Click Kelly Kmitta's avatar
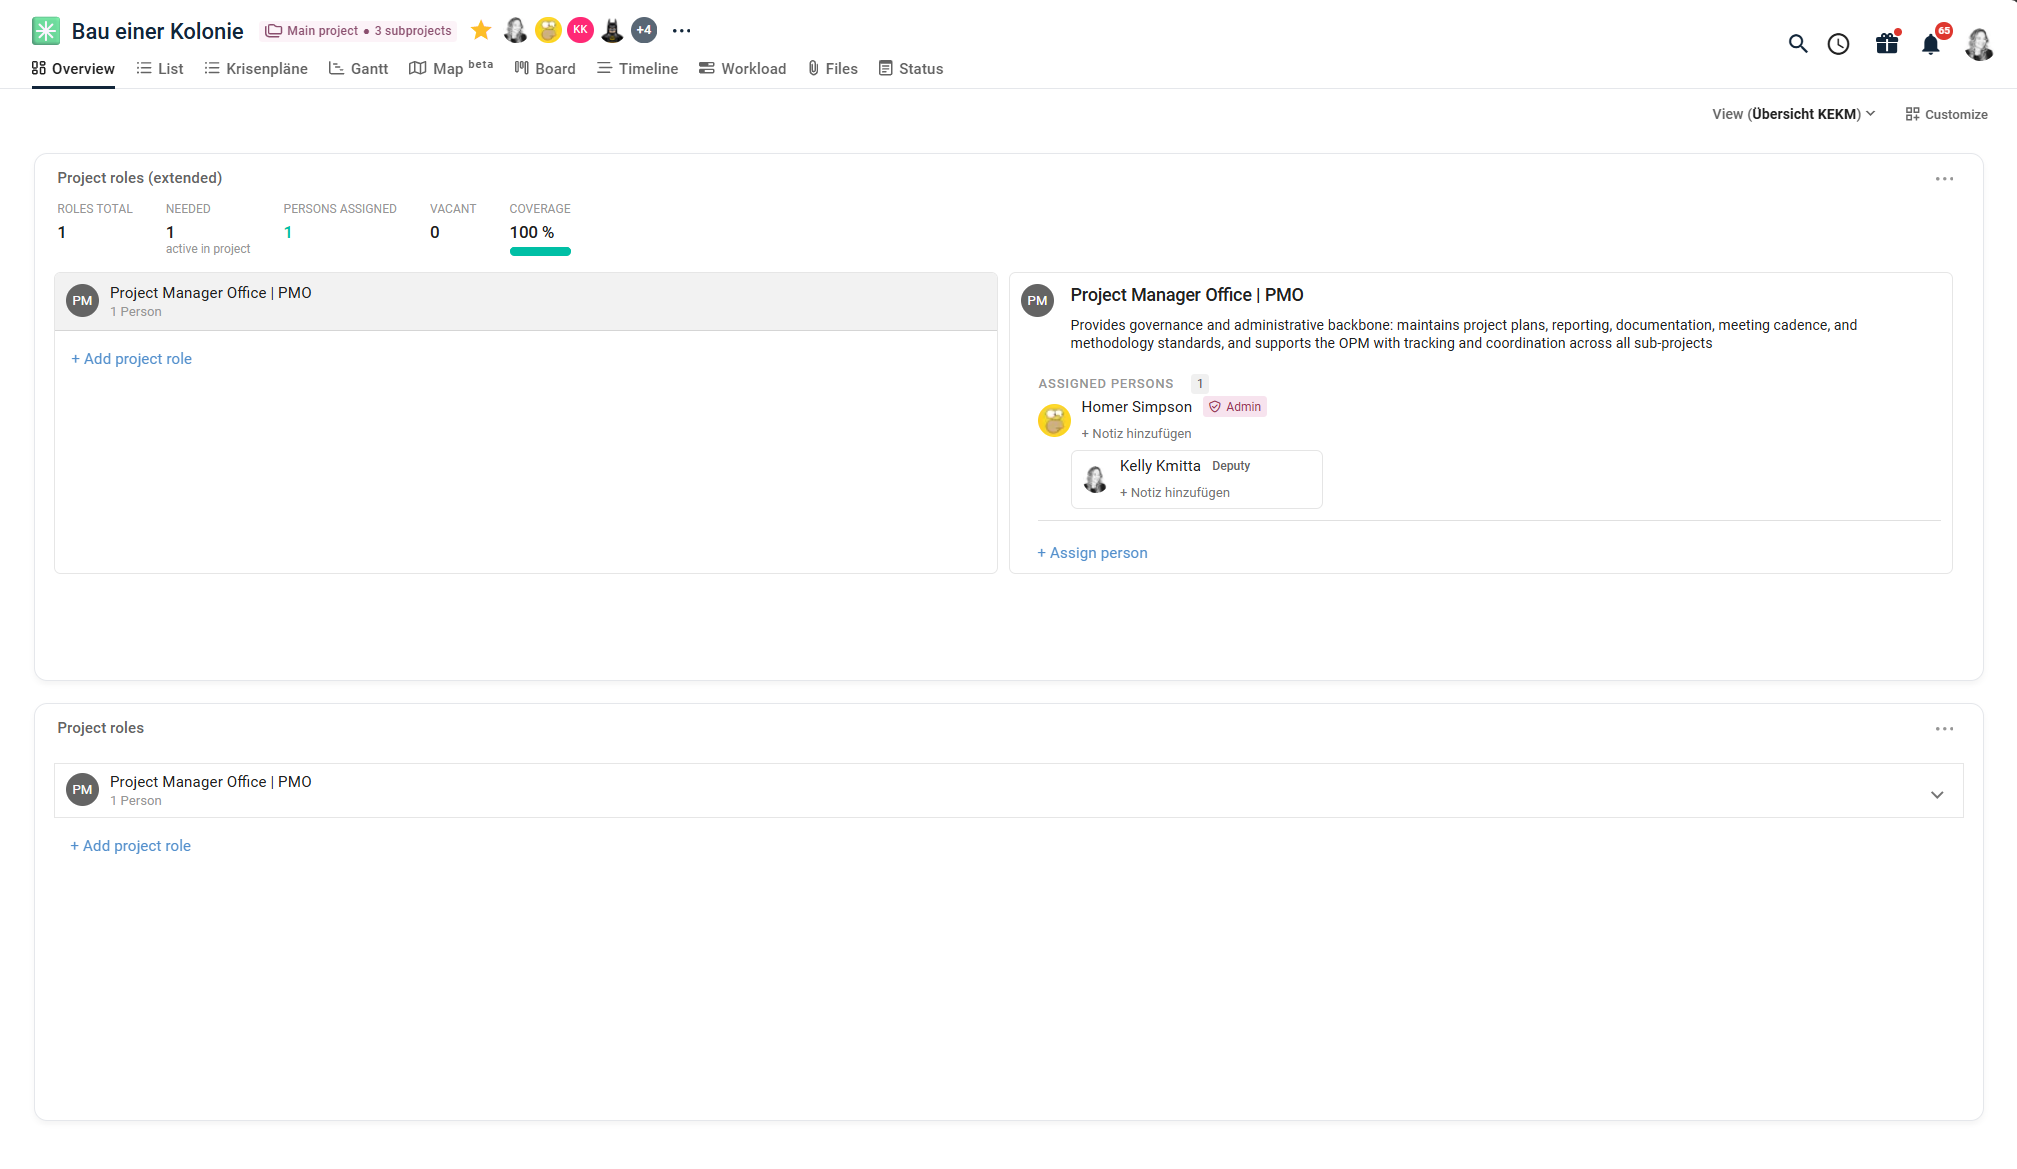The image size is (2017, 1169). [x=1095, y=479]
